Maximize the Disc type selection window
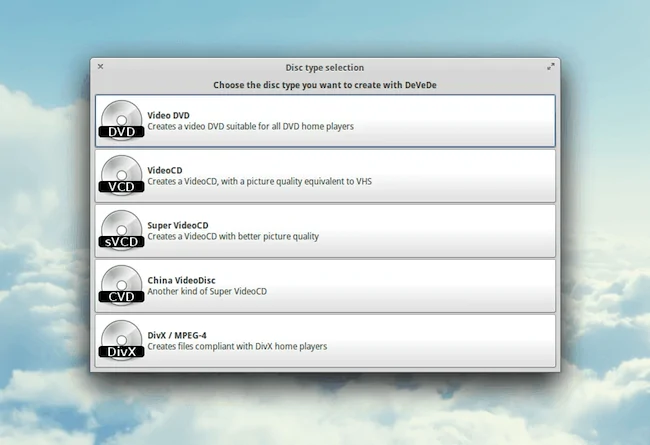 [551, 66]
